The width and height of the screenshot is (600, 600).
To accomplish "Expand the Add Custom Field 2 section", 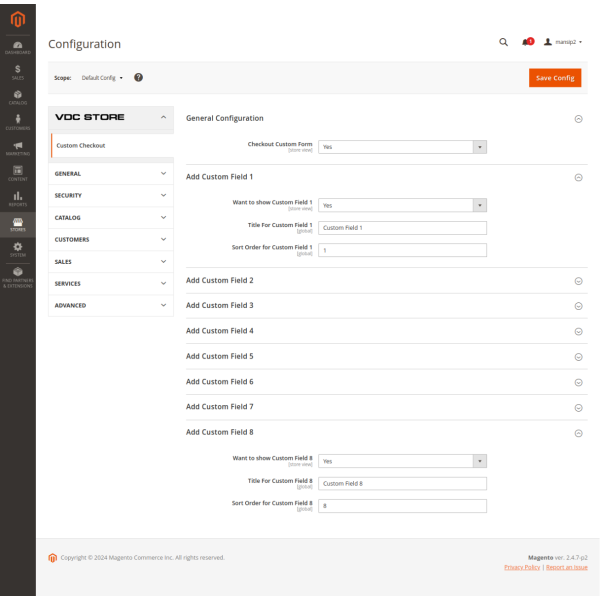I will pyautogui.click(x=381, y=280).
